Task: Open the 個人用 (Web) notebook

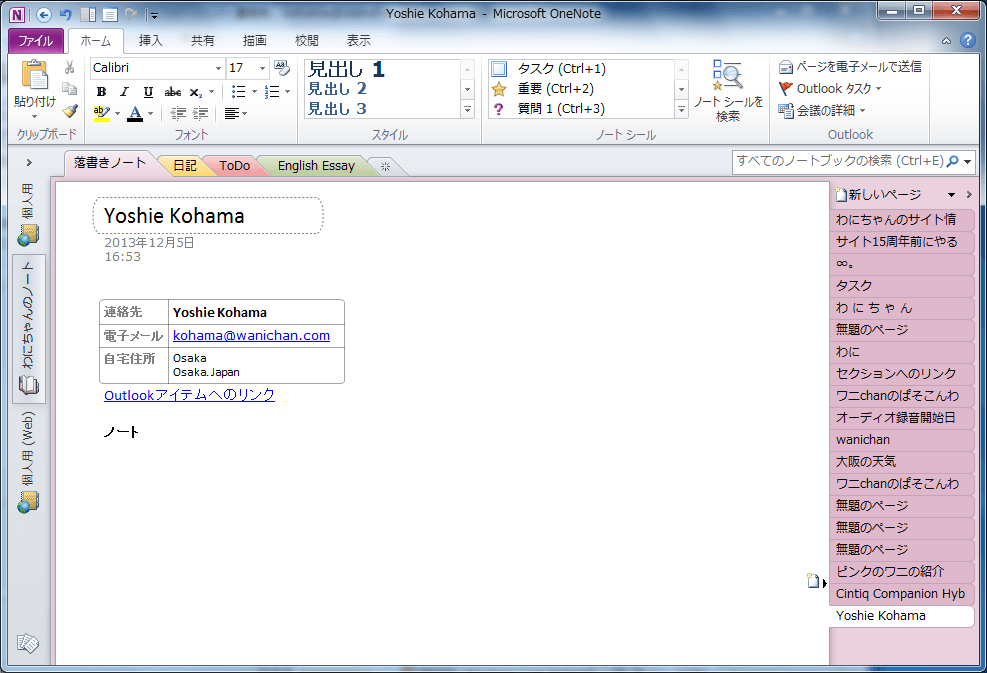Action: 28,462
